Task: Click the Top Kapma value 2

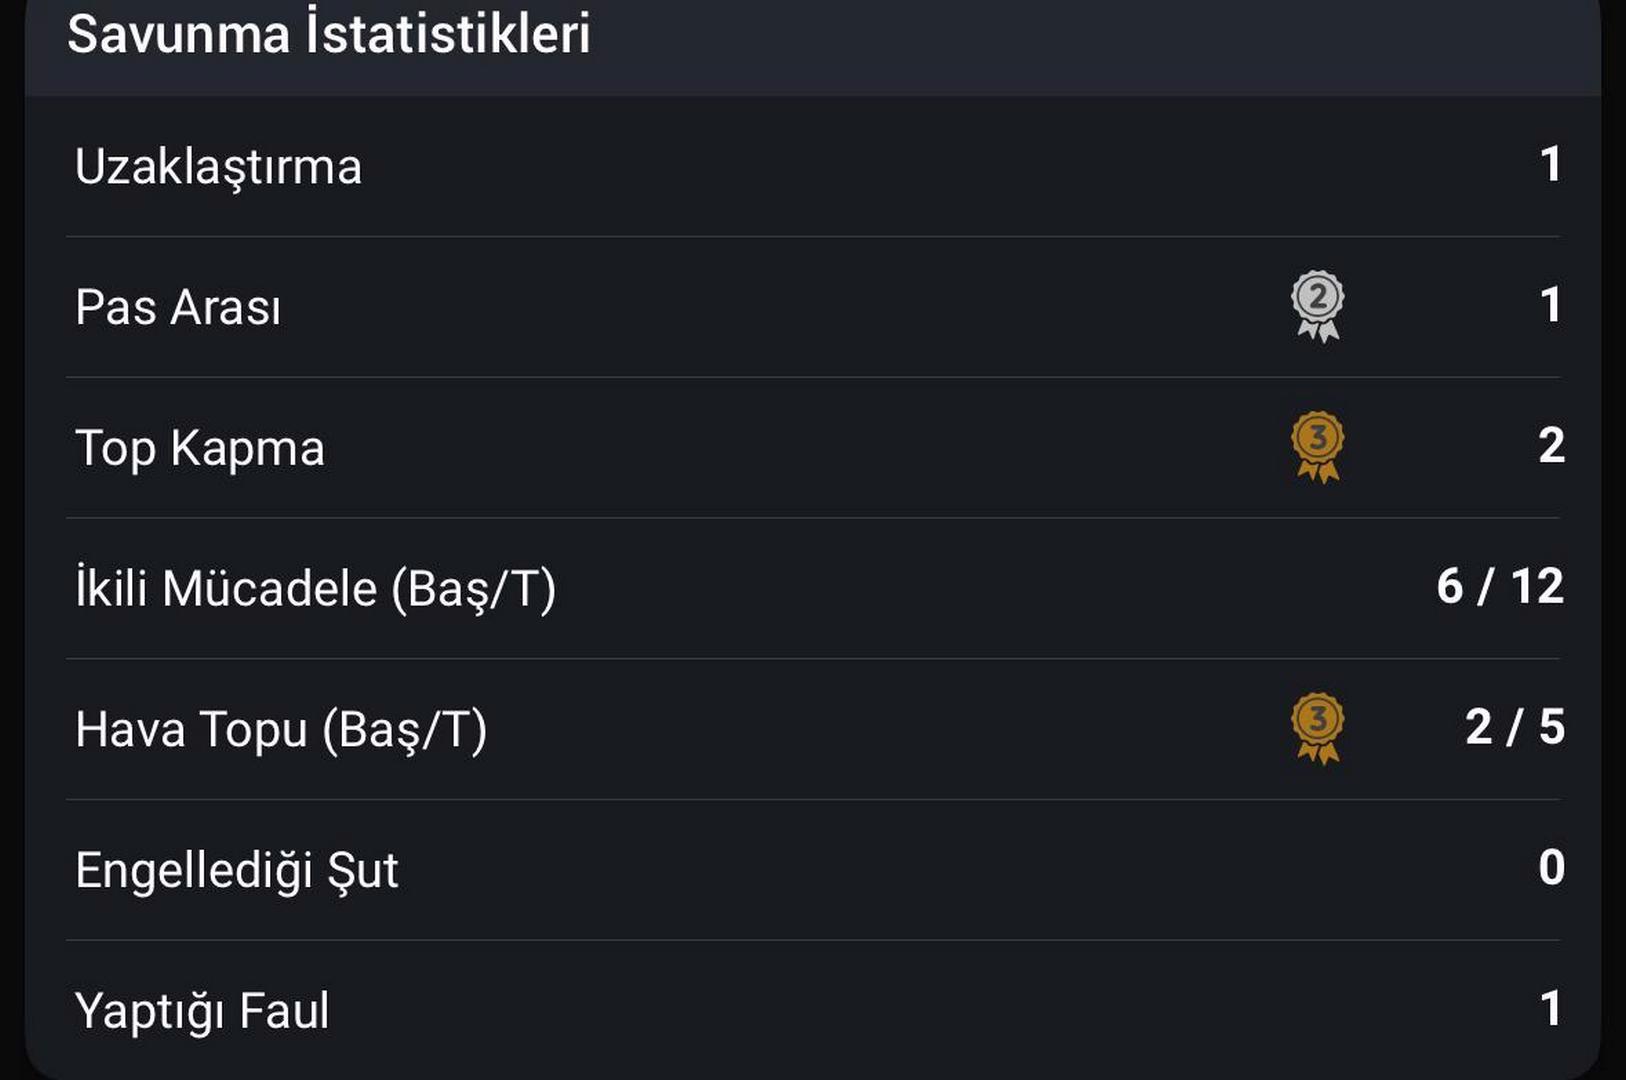Action: [1551, 446]
